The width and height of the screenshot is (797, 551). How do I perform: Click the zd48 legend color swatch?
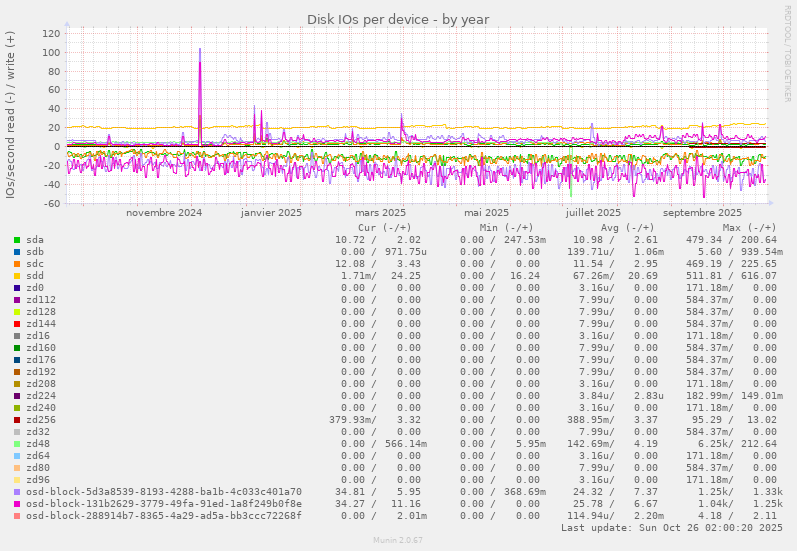point(17,444)
